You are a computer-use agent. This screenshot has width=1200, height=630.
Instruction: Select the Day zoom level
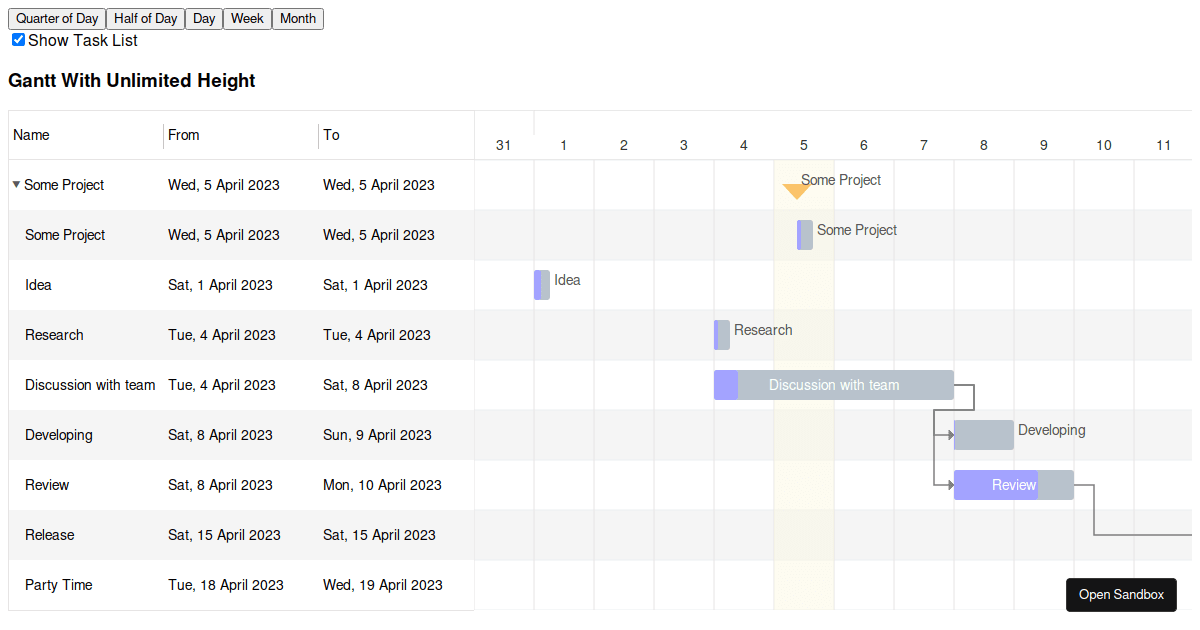tap(203, 18)
